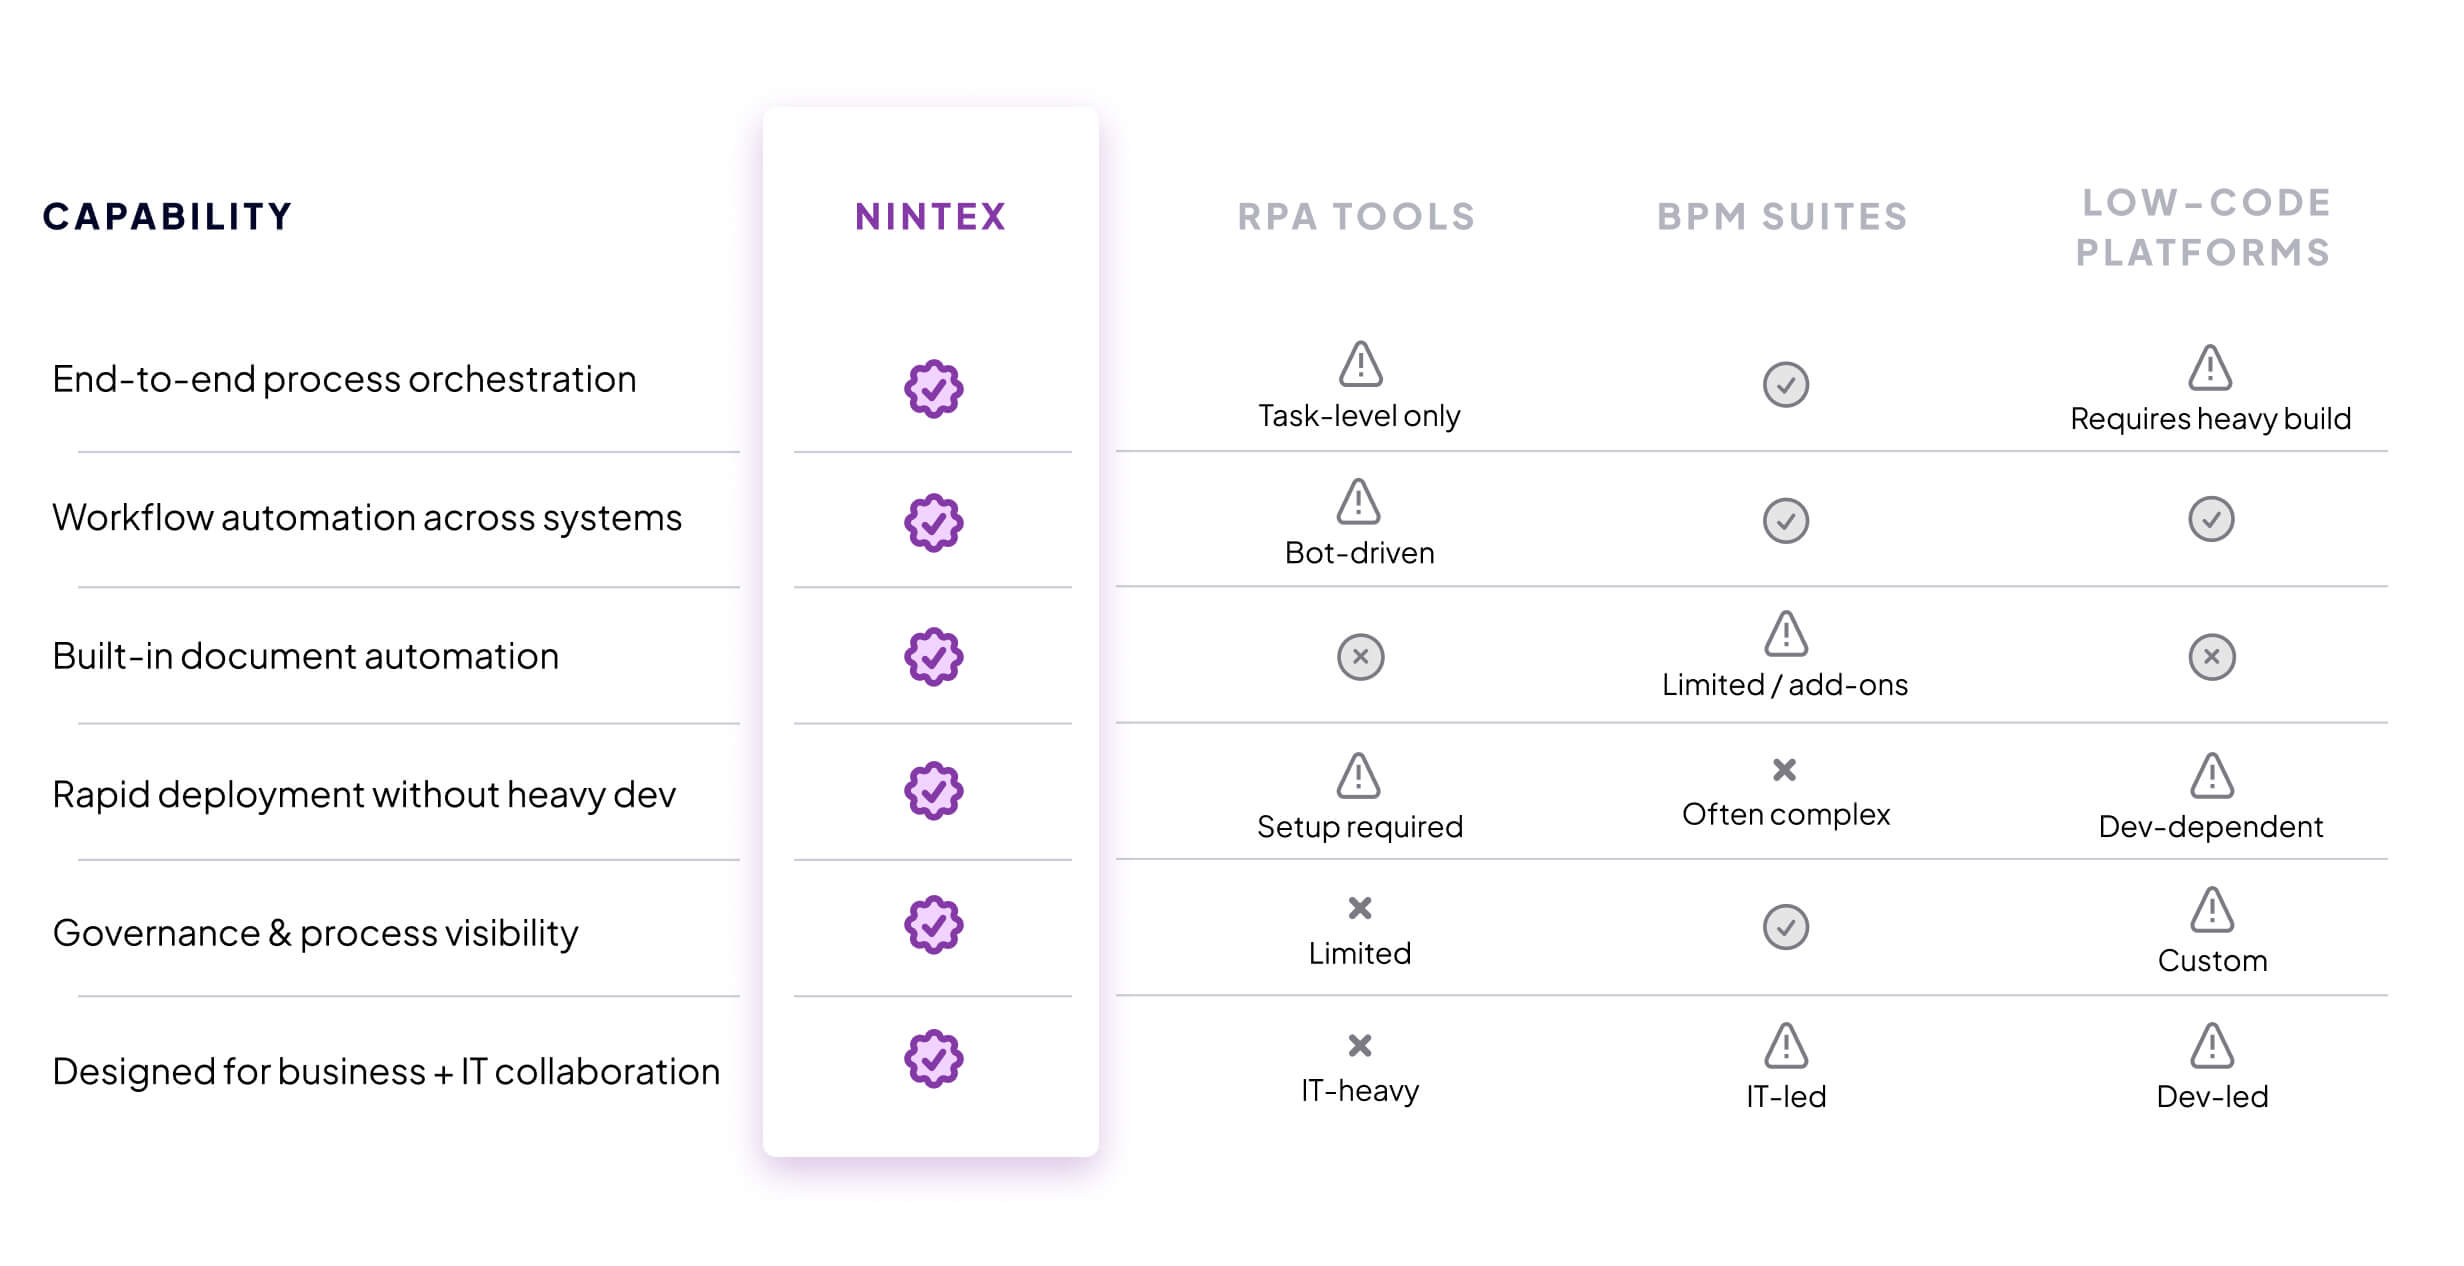Click the IT-heavy text
2464x1266 pixels.
[1359, 1090]
